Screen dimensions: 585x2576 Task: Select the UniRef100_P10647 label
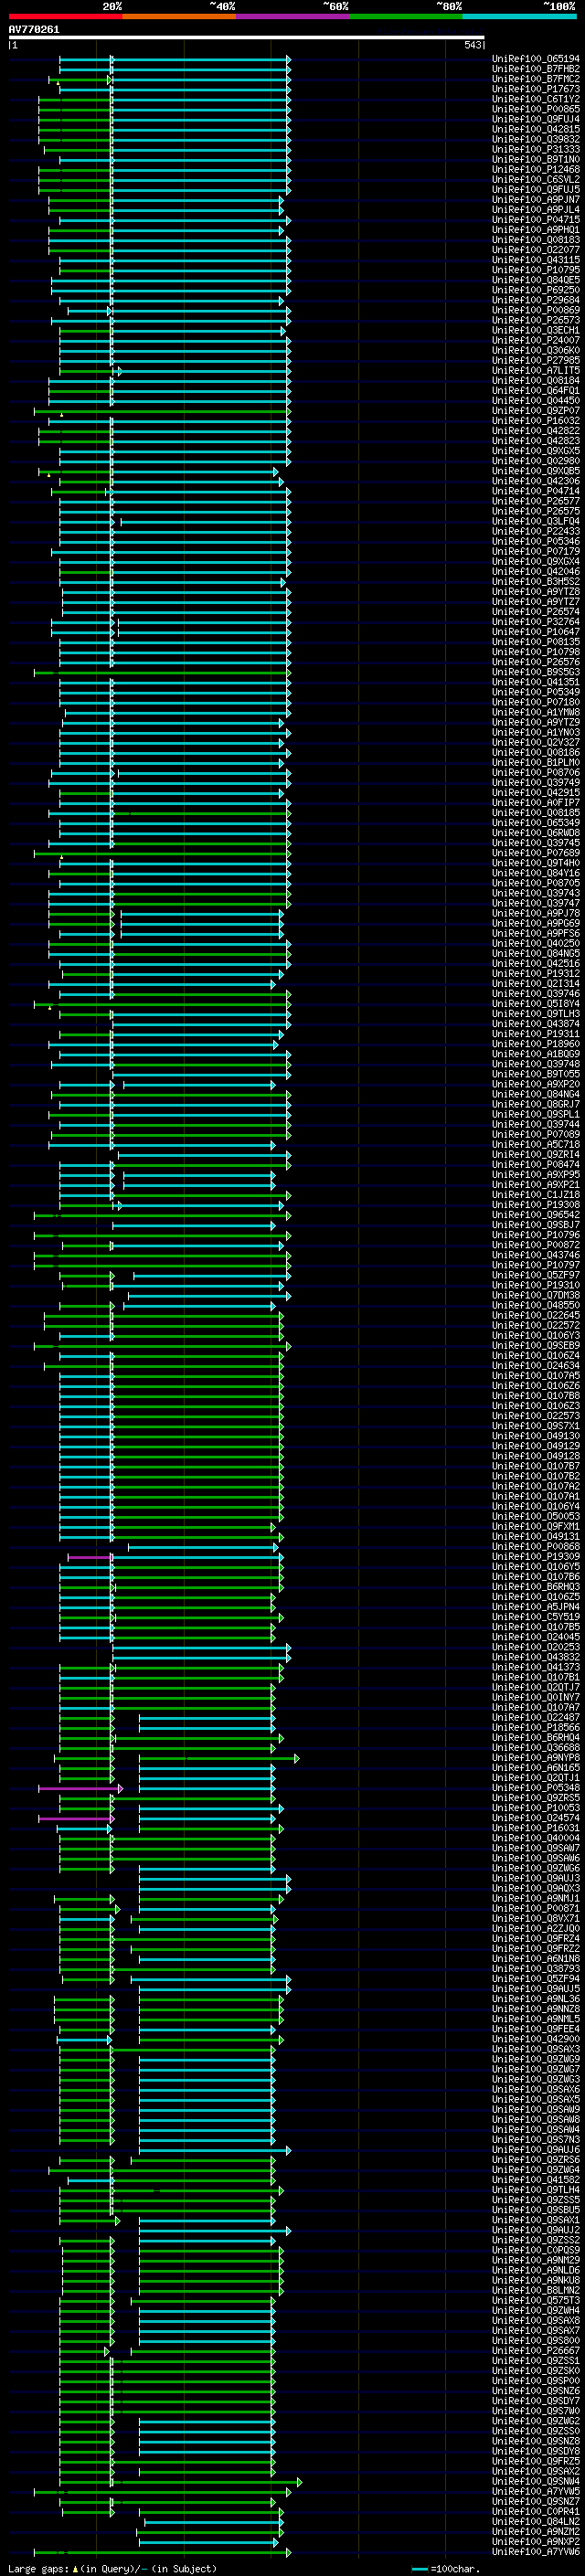(x=535, y=632)
